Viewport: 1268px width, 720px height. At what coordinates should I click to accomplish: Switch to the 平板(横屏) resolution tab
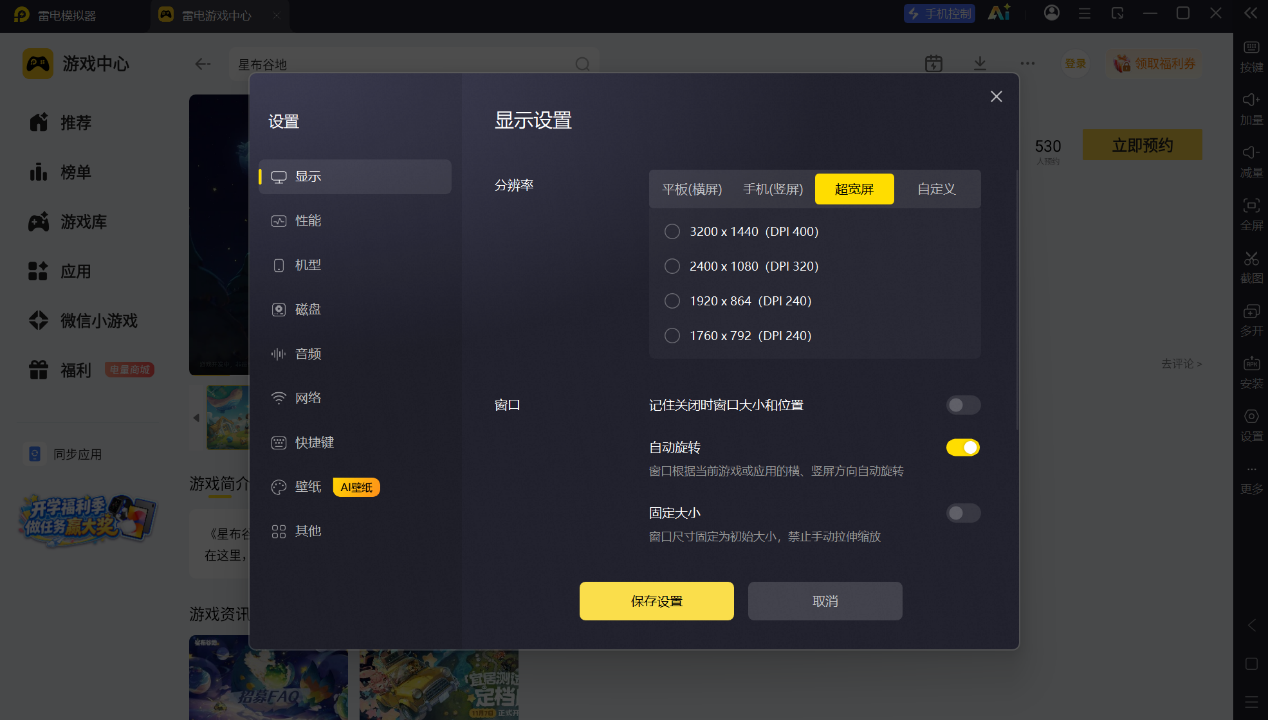pos(692,189)
